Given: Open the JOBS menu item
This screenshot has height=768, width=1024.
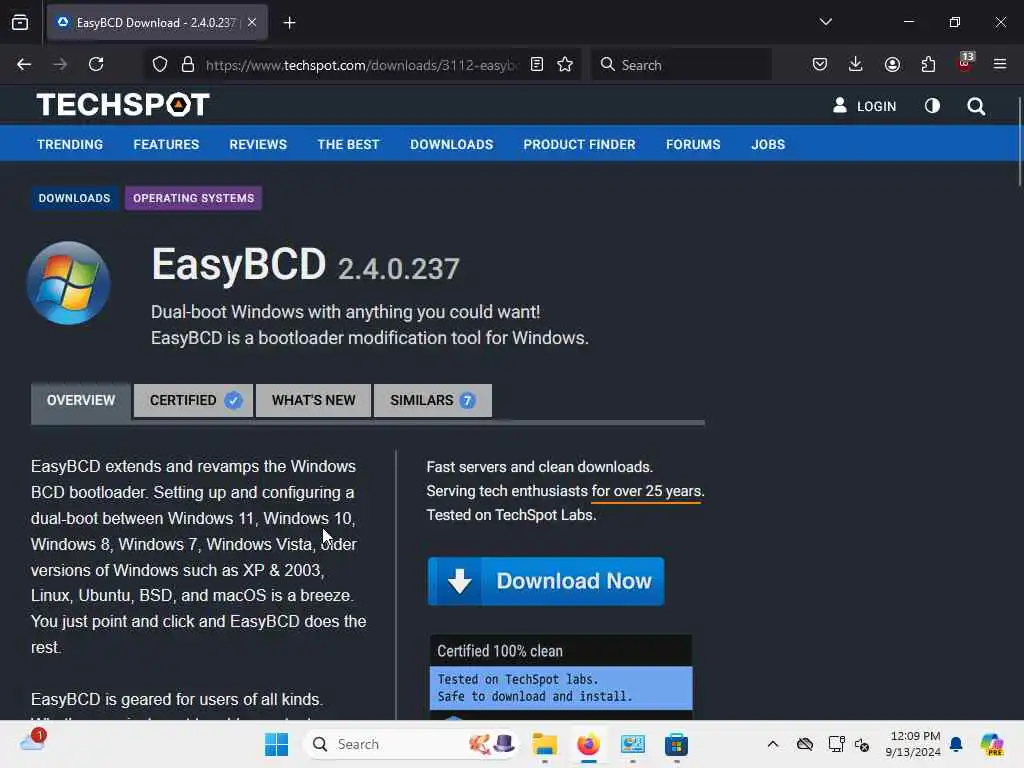Looking at the screenshot, I should click(768, 144).
